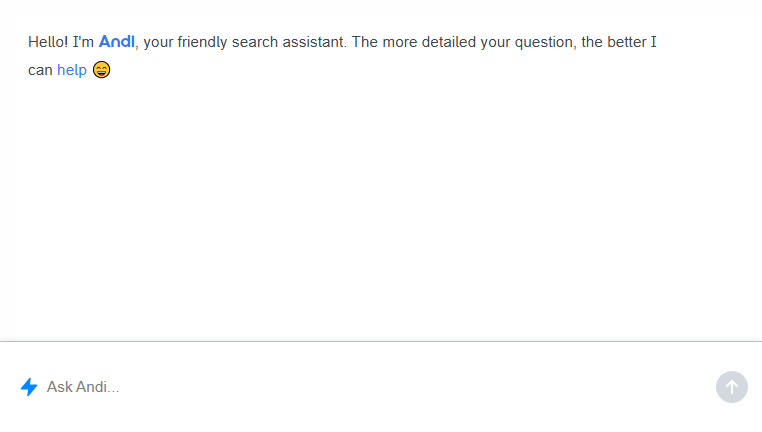Click the send arrow at right of input
This screenshot has width=762, height=432.
[x=731, y=387]
